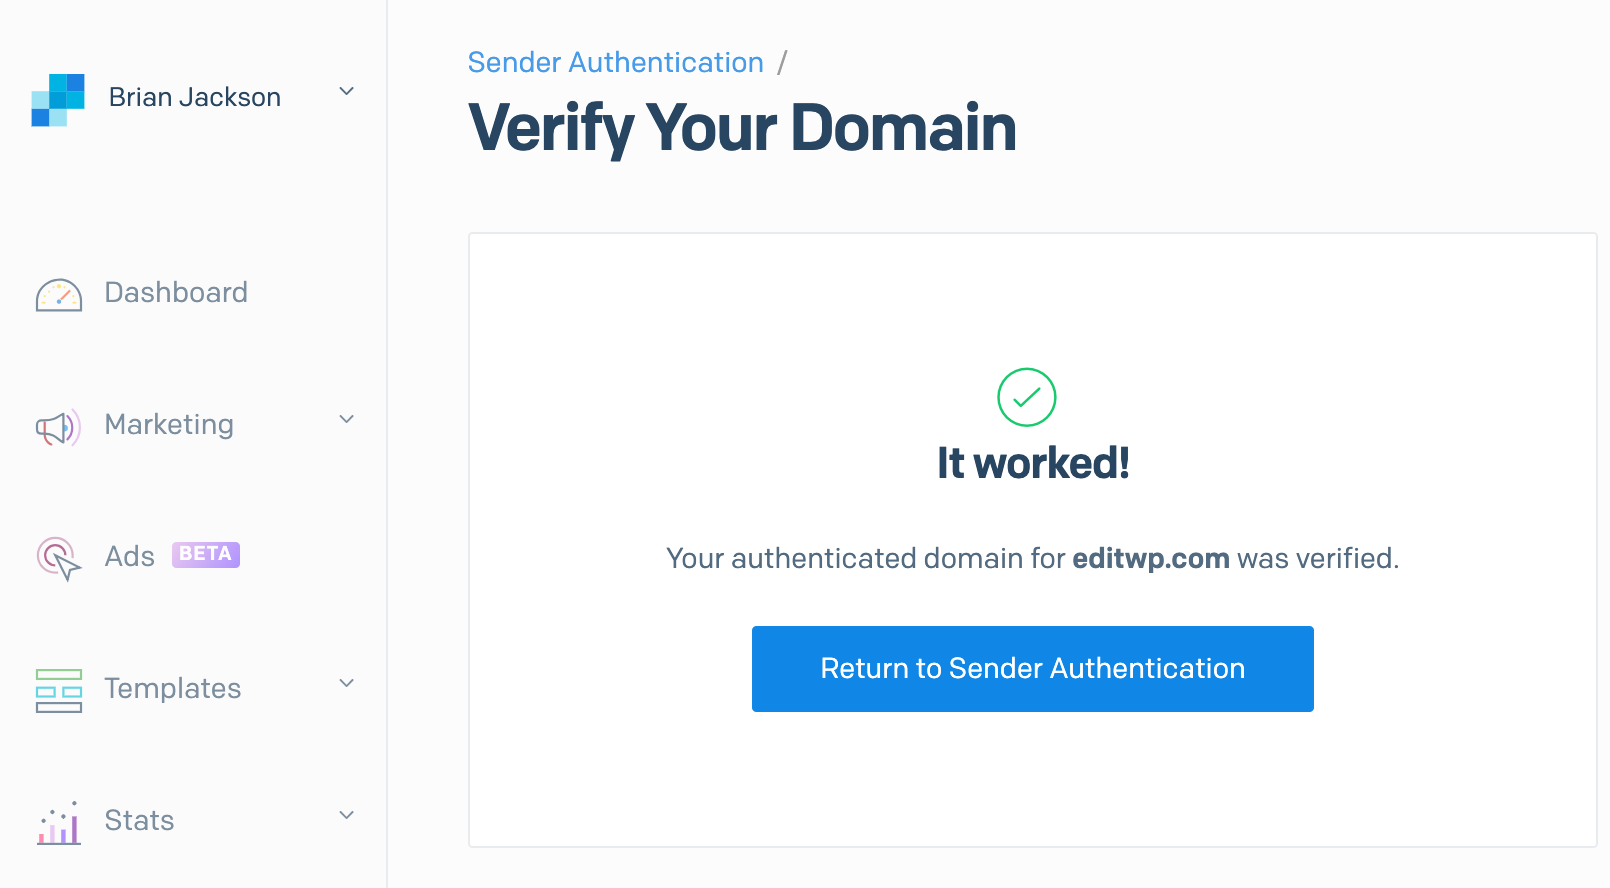The width and height of the screenshot is (1610, 888).
Task: Click the green verification checkmark icon
Action: coord(1026,396)
